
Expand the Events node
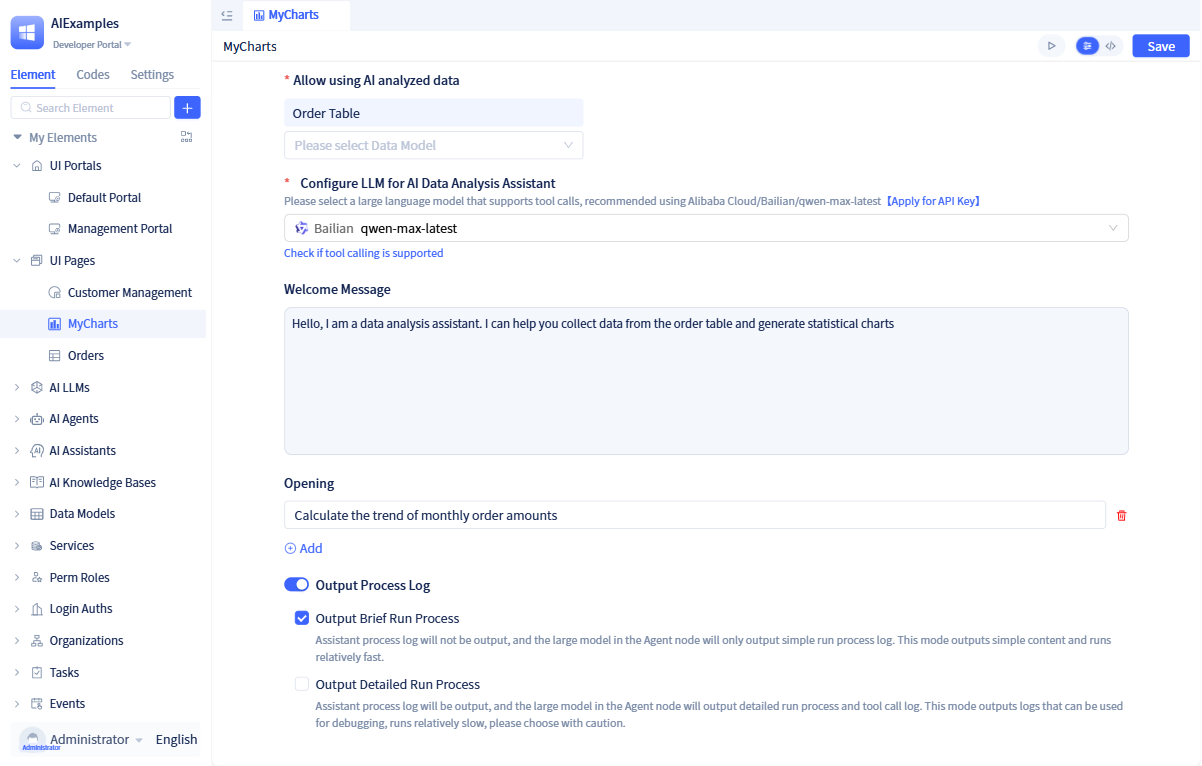point(17,704)
